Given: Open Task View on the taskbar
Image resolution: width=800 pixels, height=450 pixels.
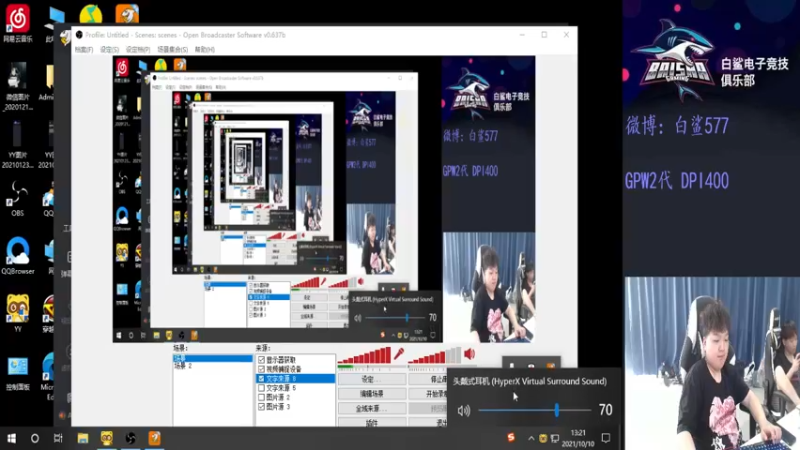Looking at the screenshot, I should tap(58, 438).
